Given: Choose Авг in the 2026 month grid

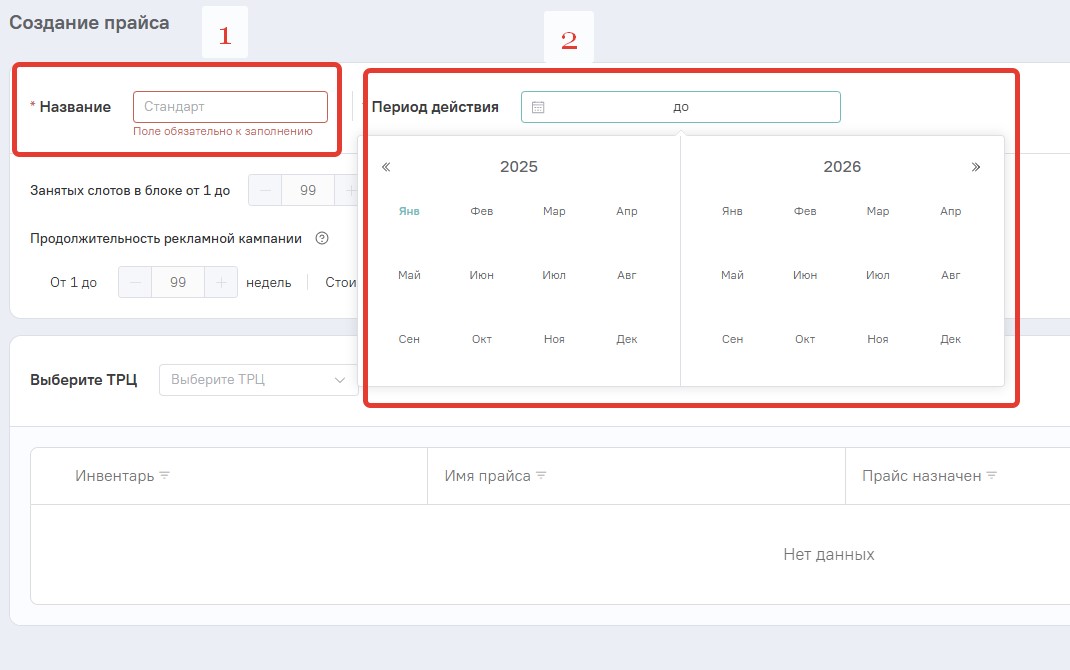Looking at the screenshot, I should tap(950, 276).
